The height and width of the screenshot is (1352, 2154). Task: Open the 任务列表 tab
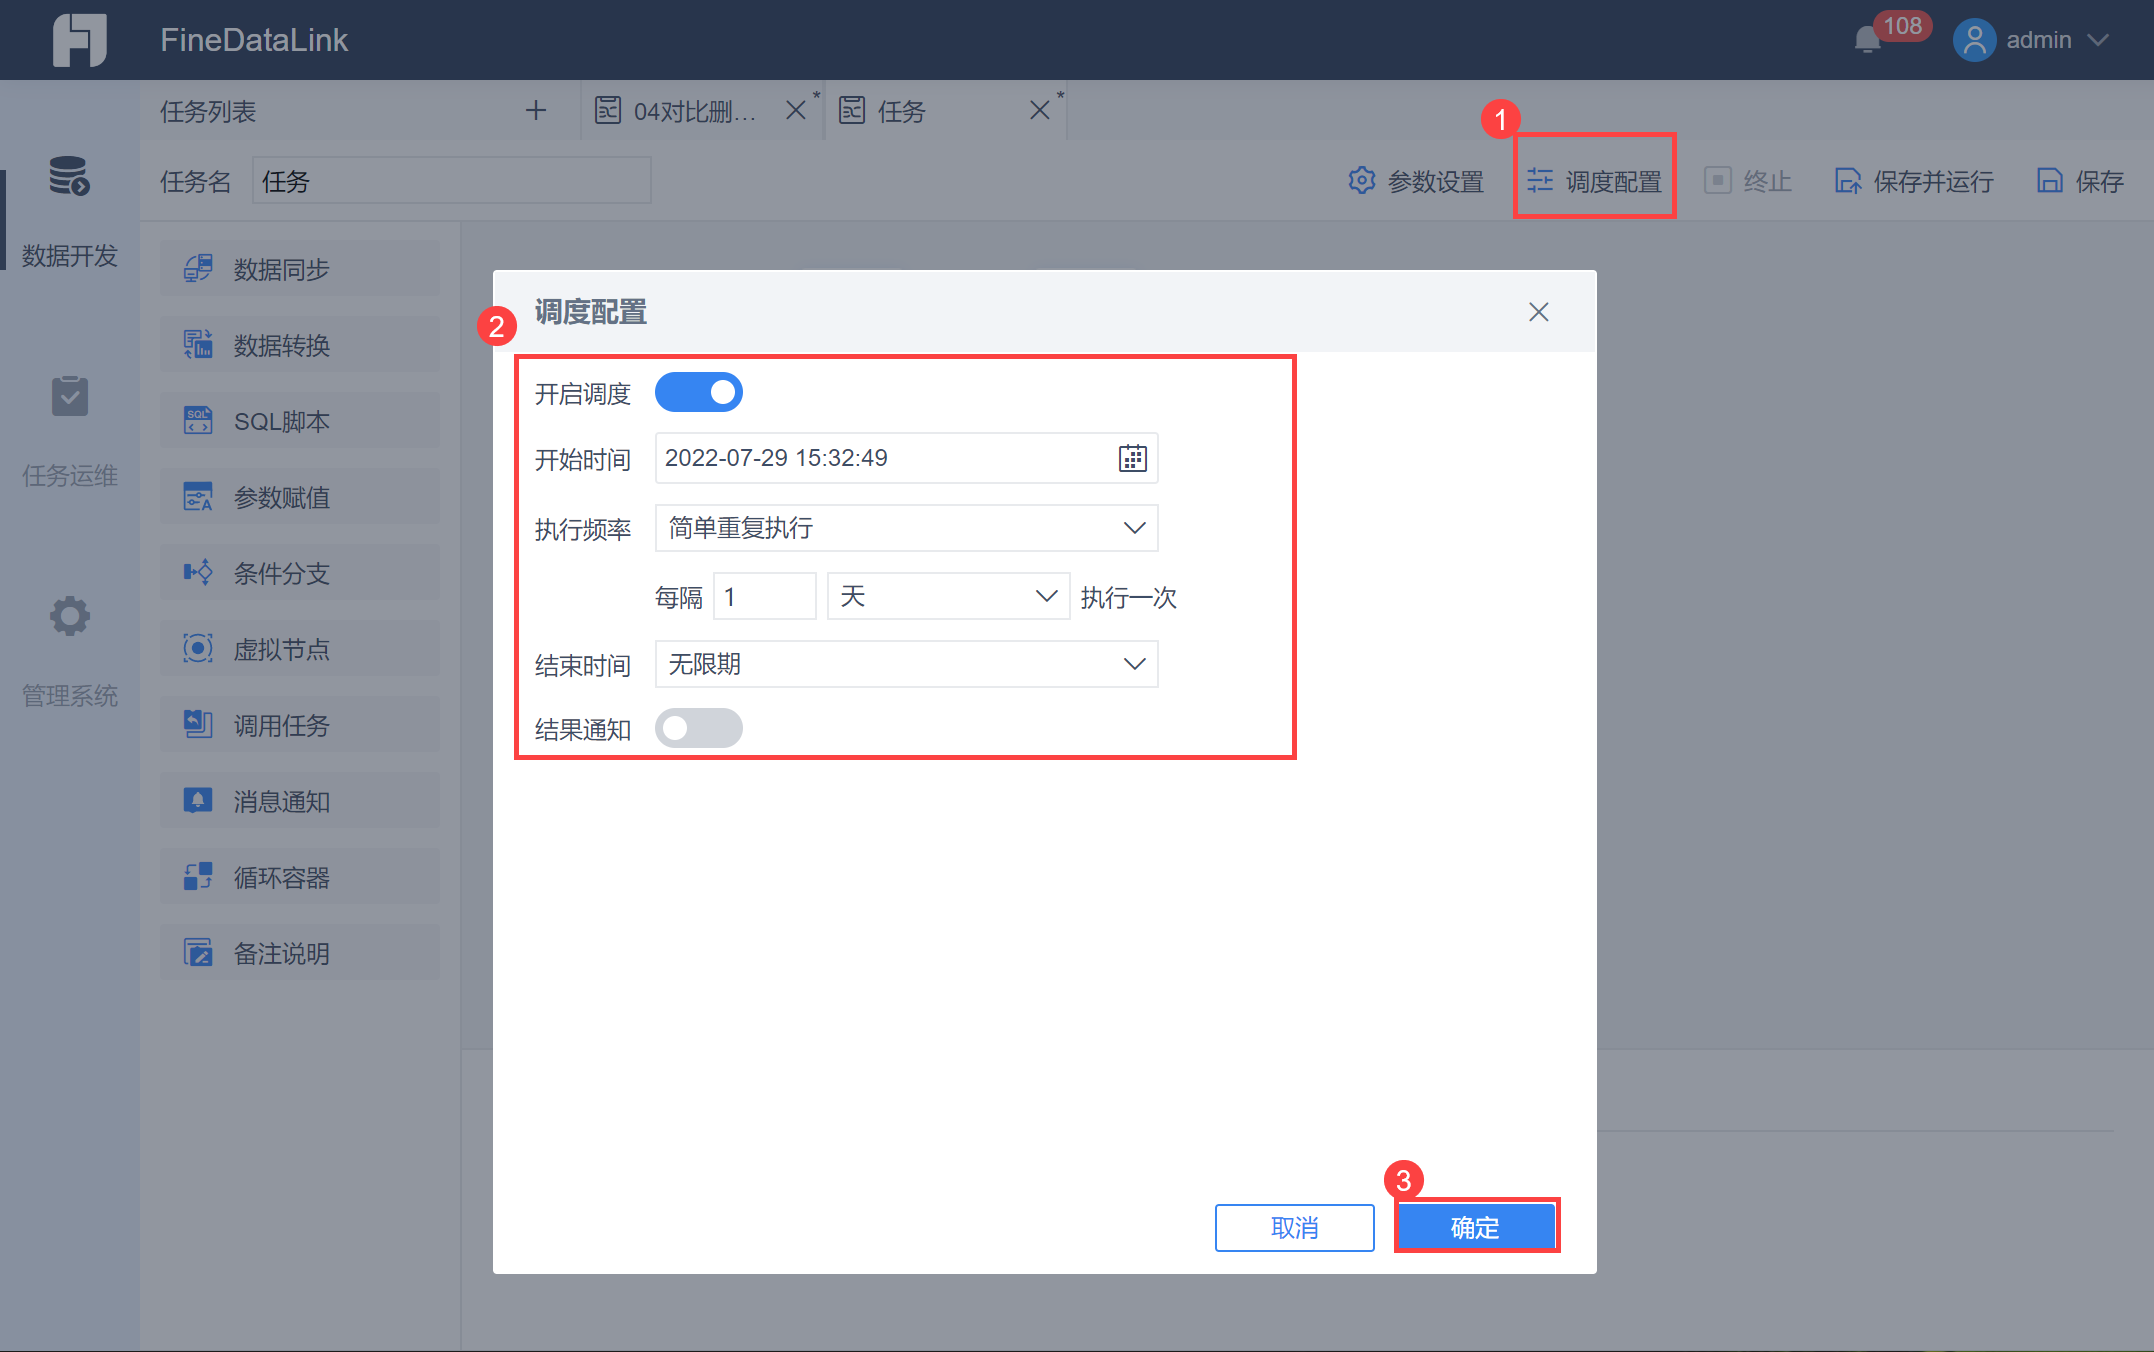coord(208,111)
